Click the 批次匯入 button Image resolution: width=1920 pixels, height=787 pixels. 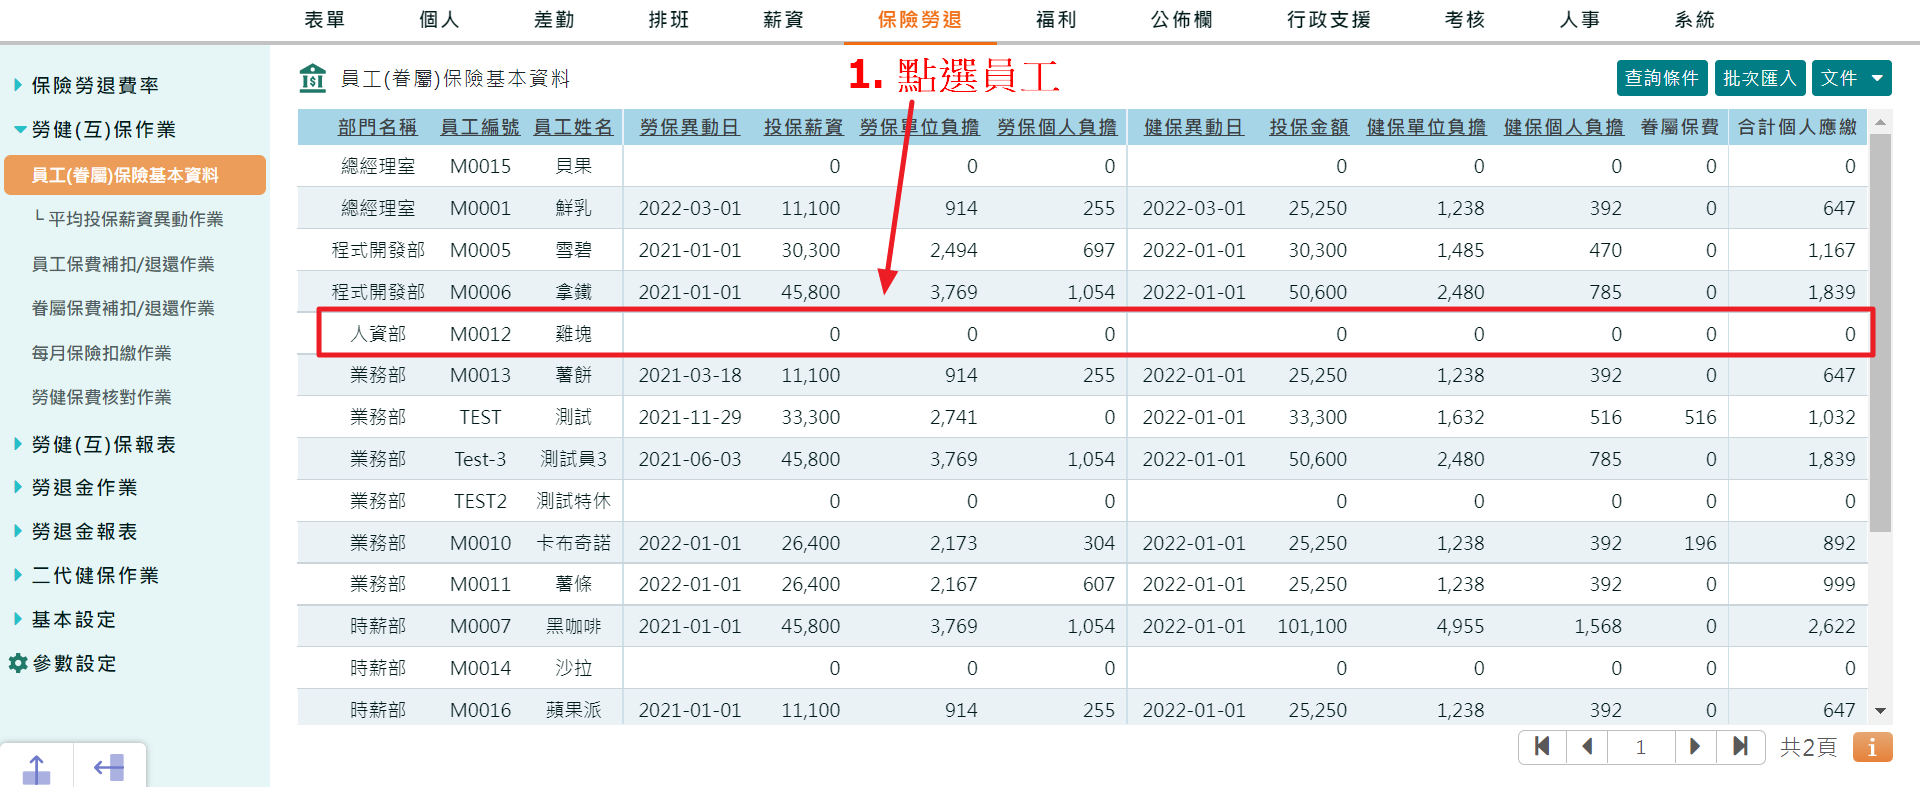1760,78
